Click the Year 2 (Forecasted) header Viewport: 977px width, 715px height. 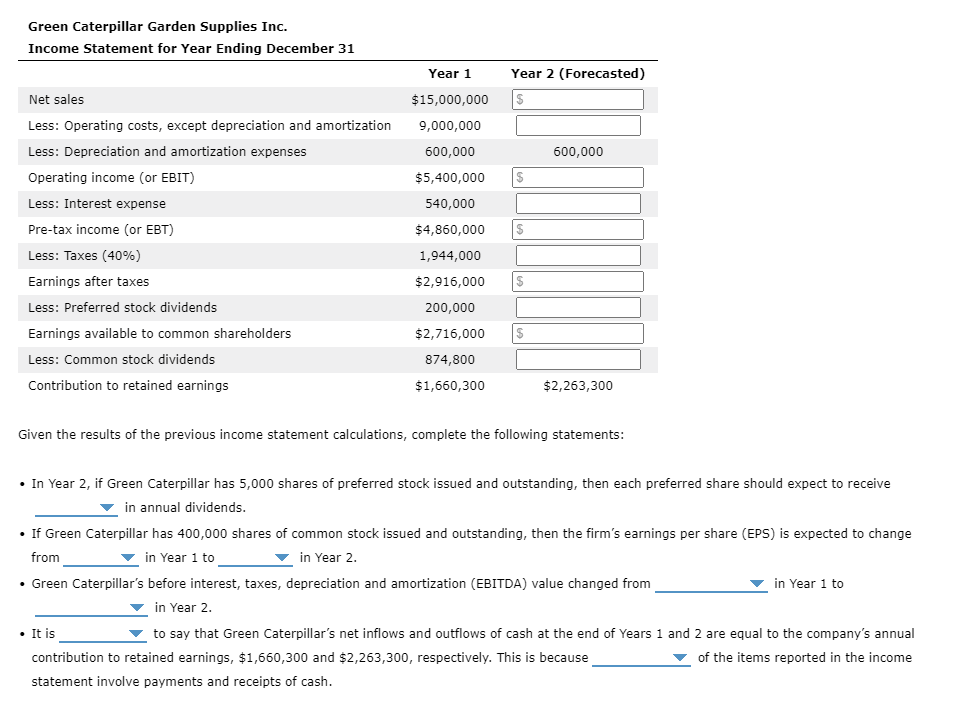tap(577, 73)
